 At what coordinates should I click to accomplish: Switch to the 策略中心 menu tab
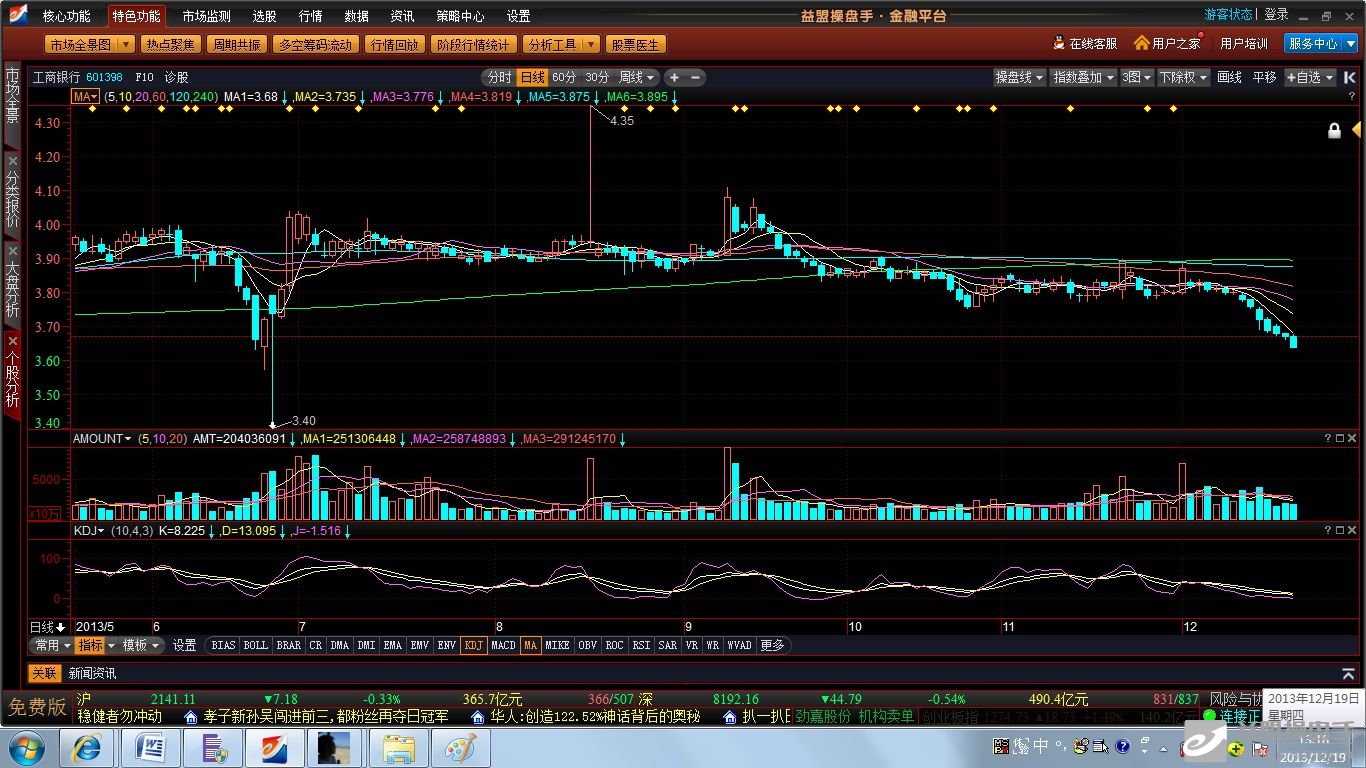pyautogui.click(x=460, y=16)
